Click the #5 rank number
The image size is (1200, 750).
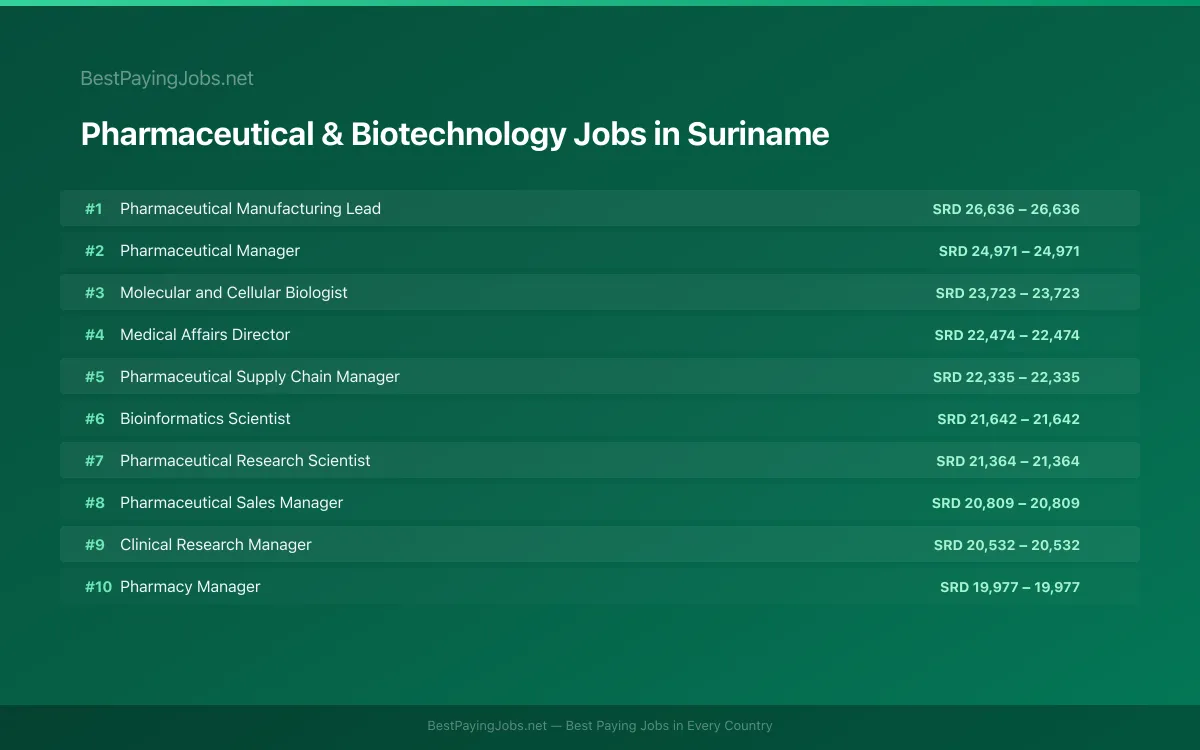(94, 377)
